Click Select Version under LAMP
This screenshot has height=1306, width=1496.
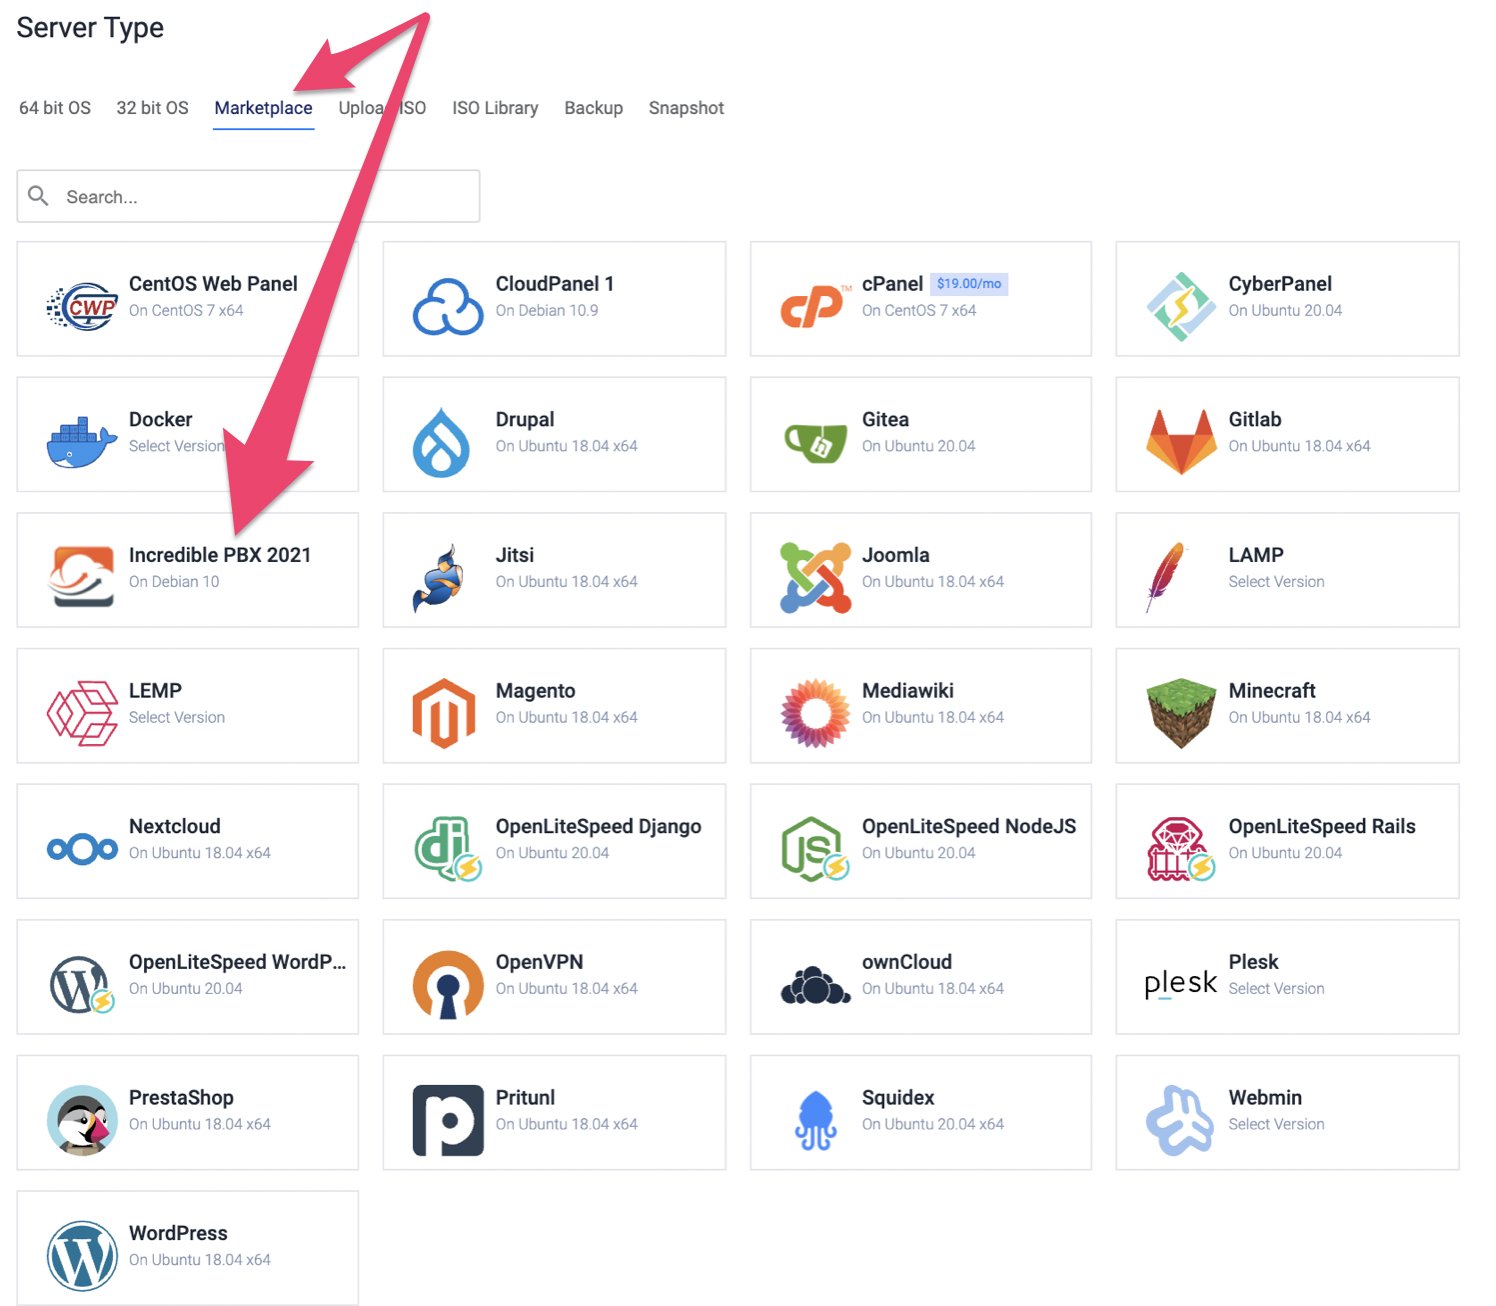[x=1276, y=582]
